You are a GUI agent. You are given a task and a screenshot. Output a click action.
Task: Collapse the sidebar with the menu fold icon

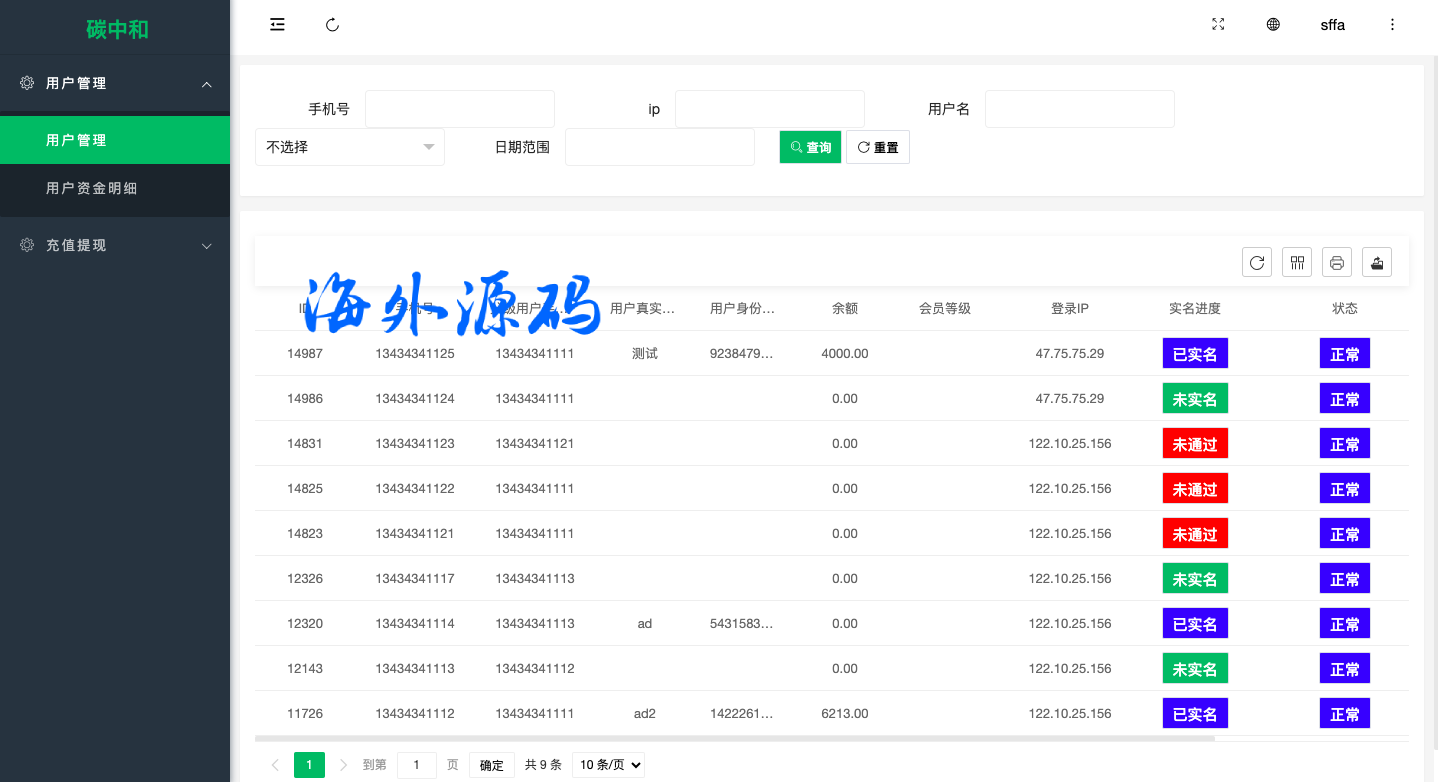pyautogui.click(x=277, y=25)
